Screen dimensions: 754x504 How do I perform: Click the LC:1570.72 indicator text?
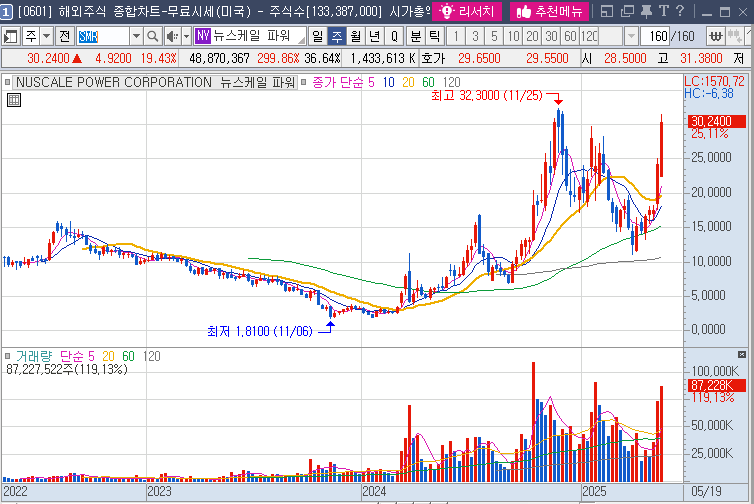click(x=715, y=81)
